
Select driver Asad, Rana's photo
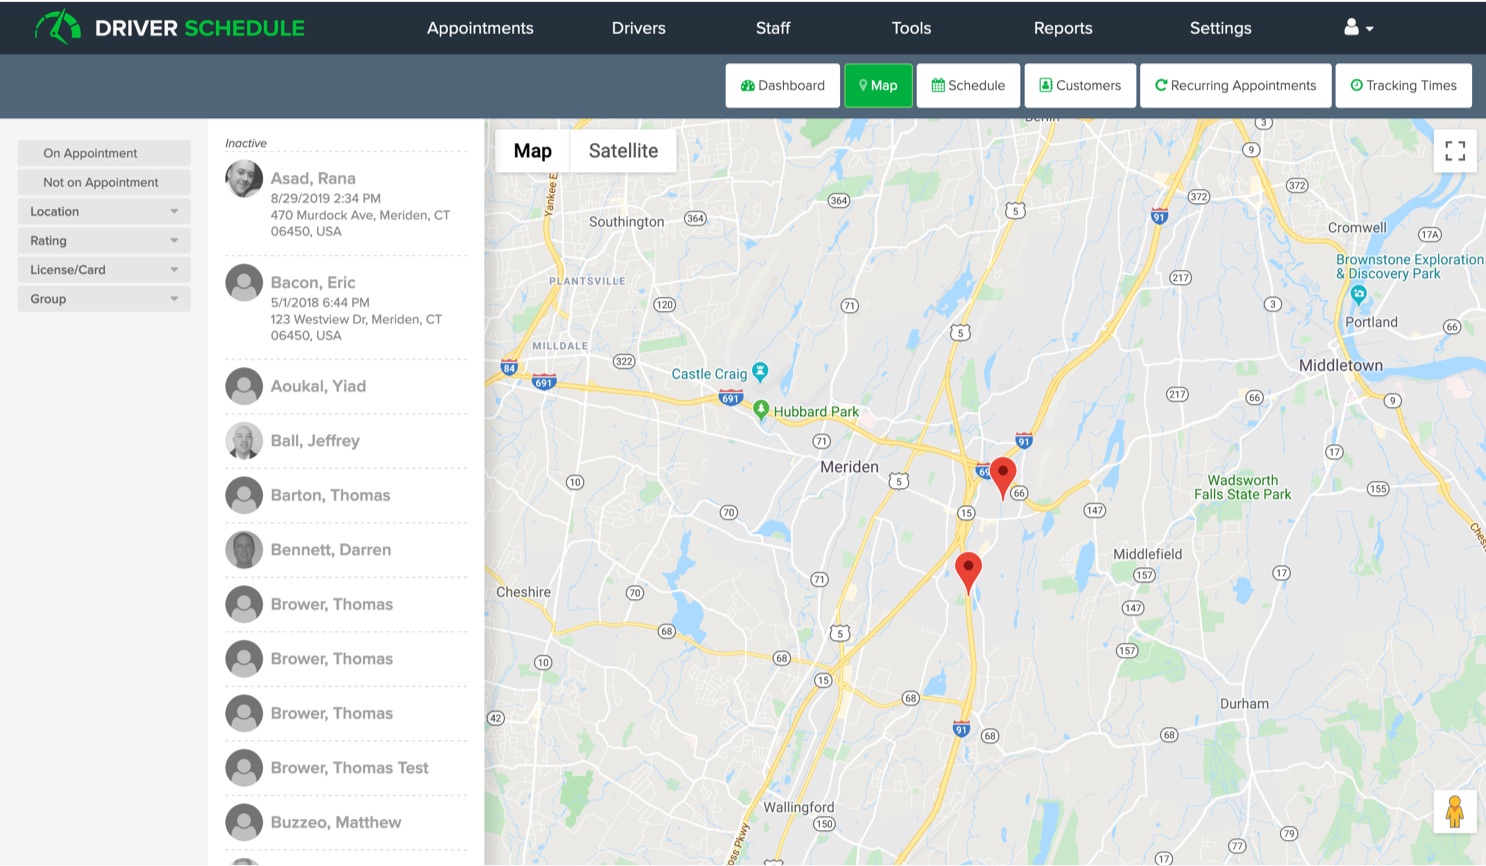coord(244,180)
